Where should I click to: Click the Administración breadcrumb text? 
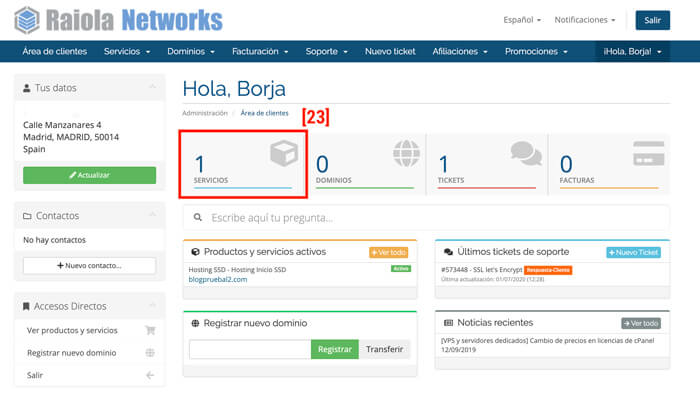tap(205, 113)
